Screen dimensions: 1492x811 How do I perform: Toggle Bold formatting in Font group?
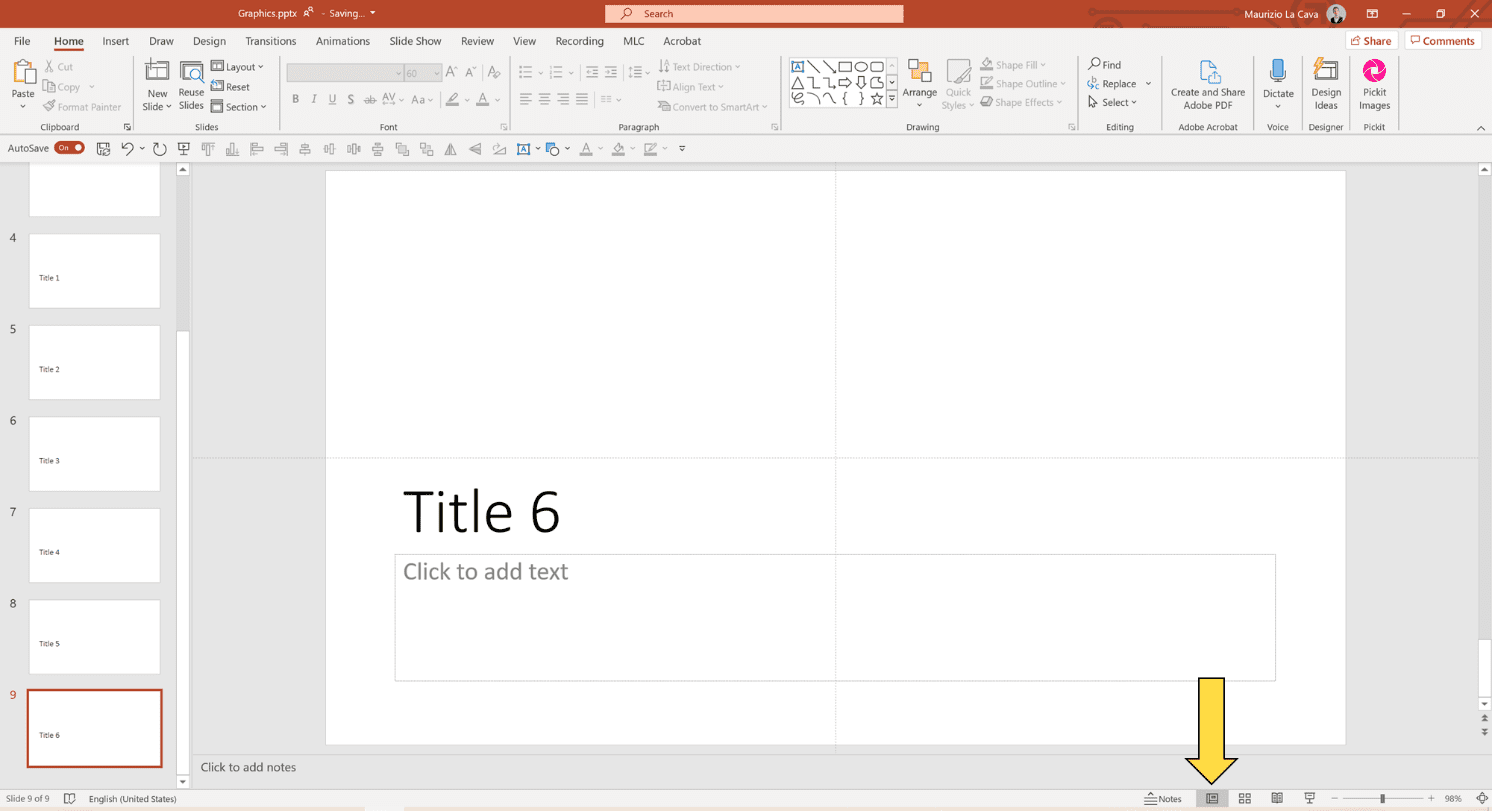pyautogui.click(x=295, y=99)
